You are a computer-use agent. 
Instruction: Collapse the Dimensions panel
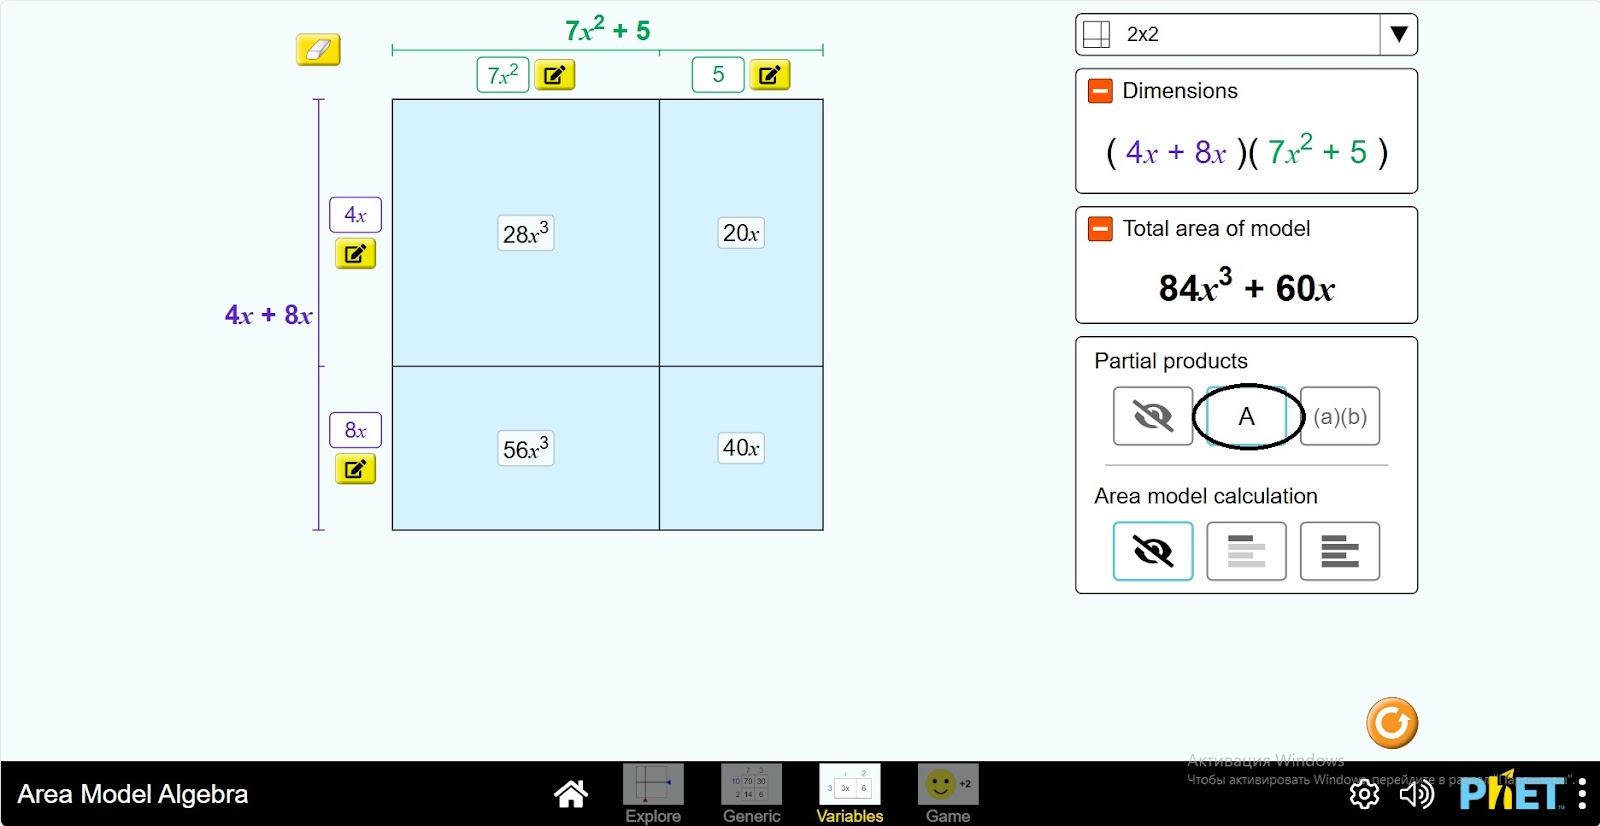[x=1100, y=91]
